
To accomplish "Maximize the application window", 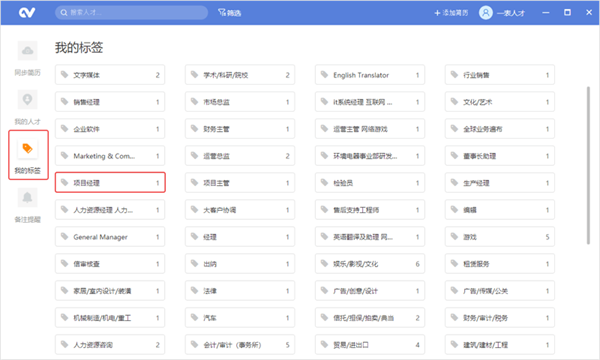I will [567, 13].
